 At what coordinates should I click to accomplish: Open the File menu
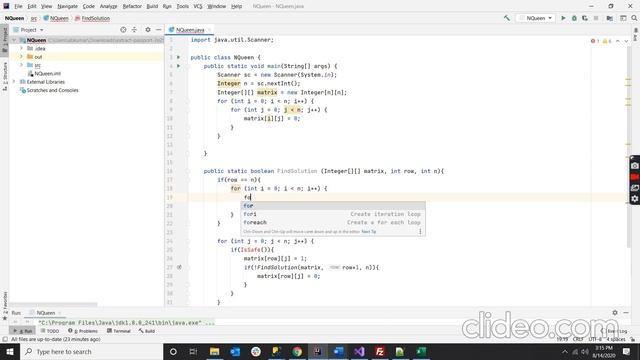click(18, 6)
